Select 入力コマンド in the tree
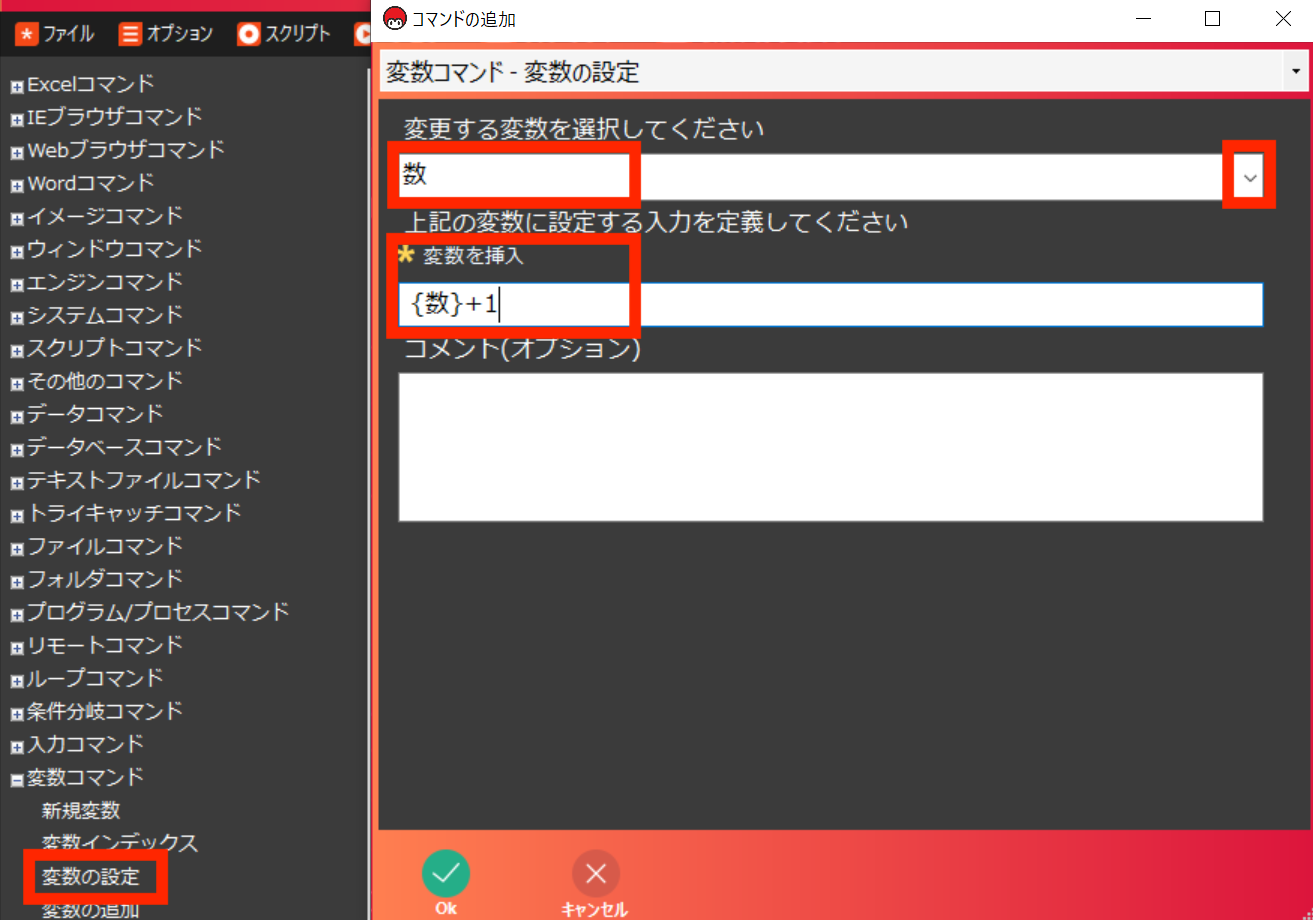 (86, 744)
